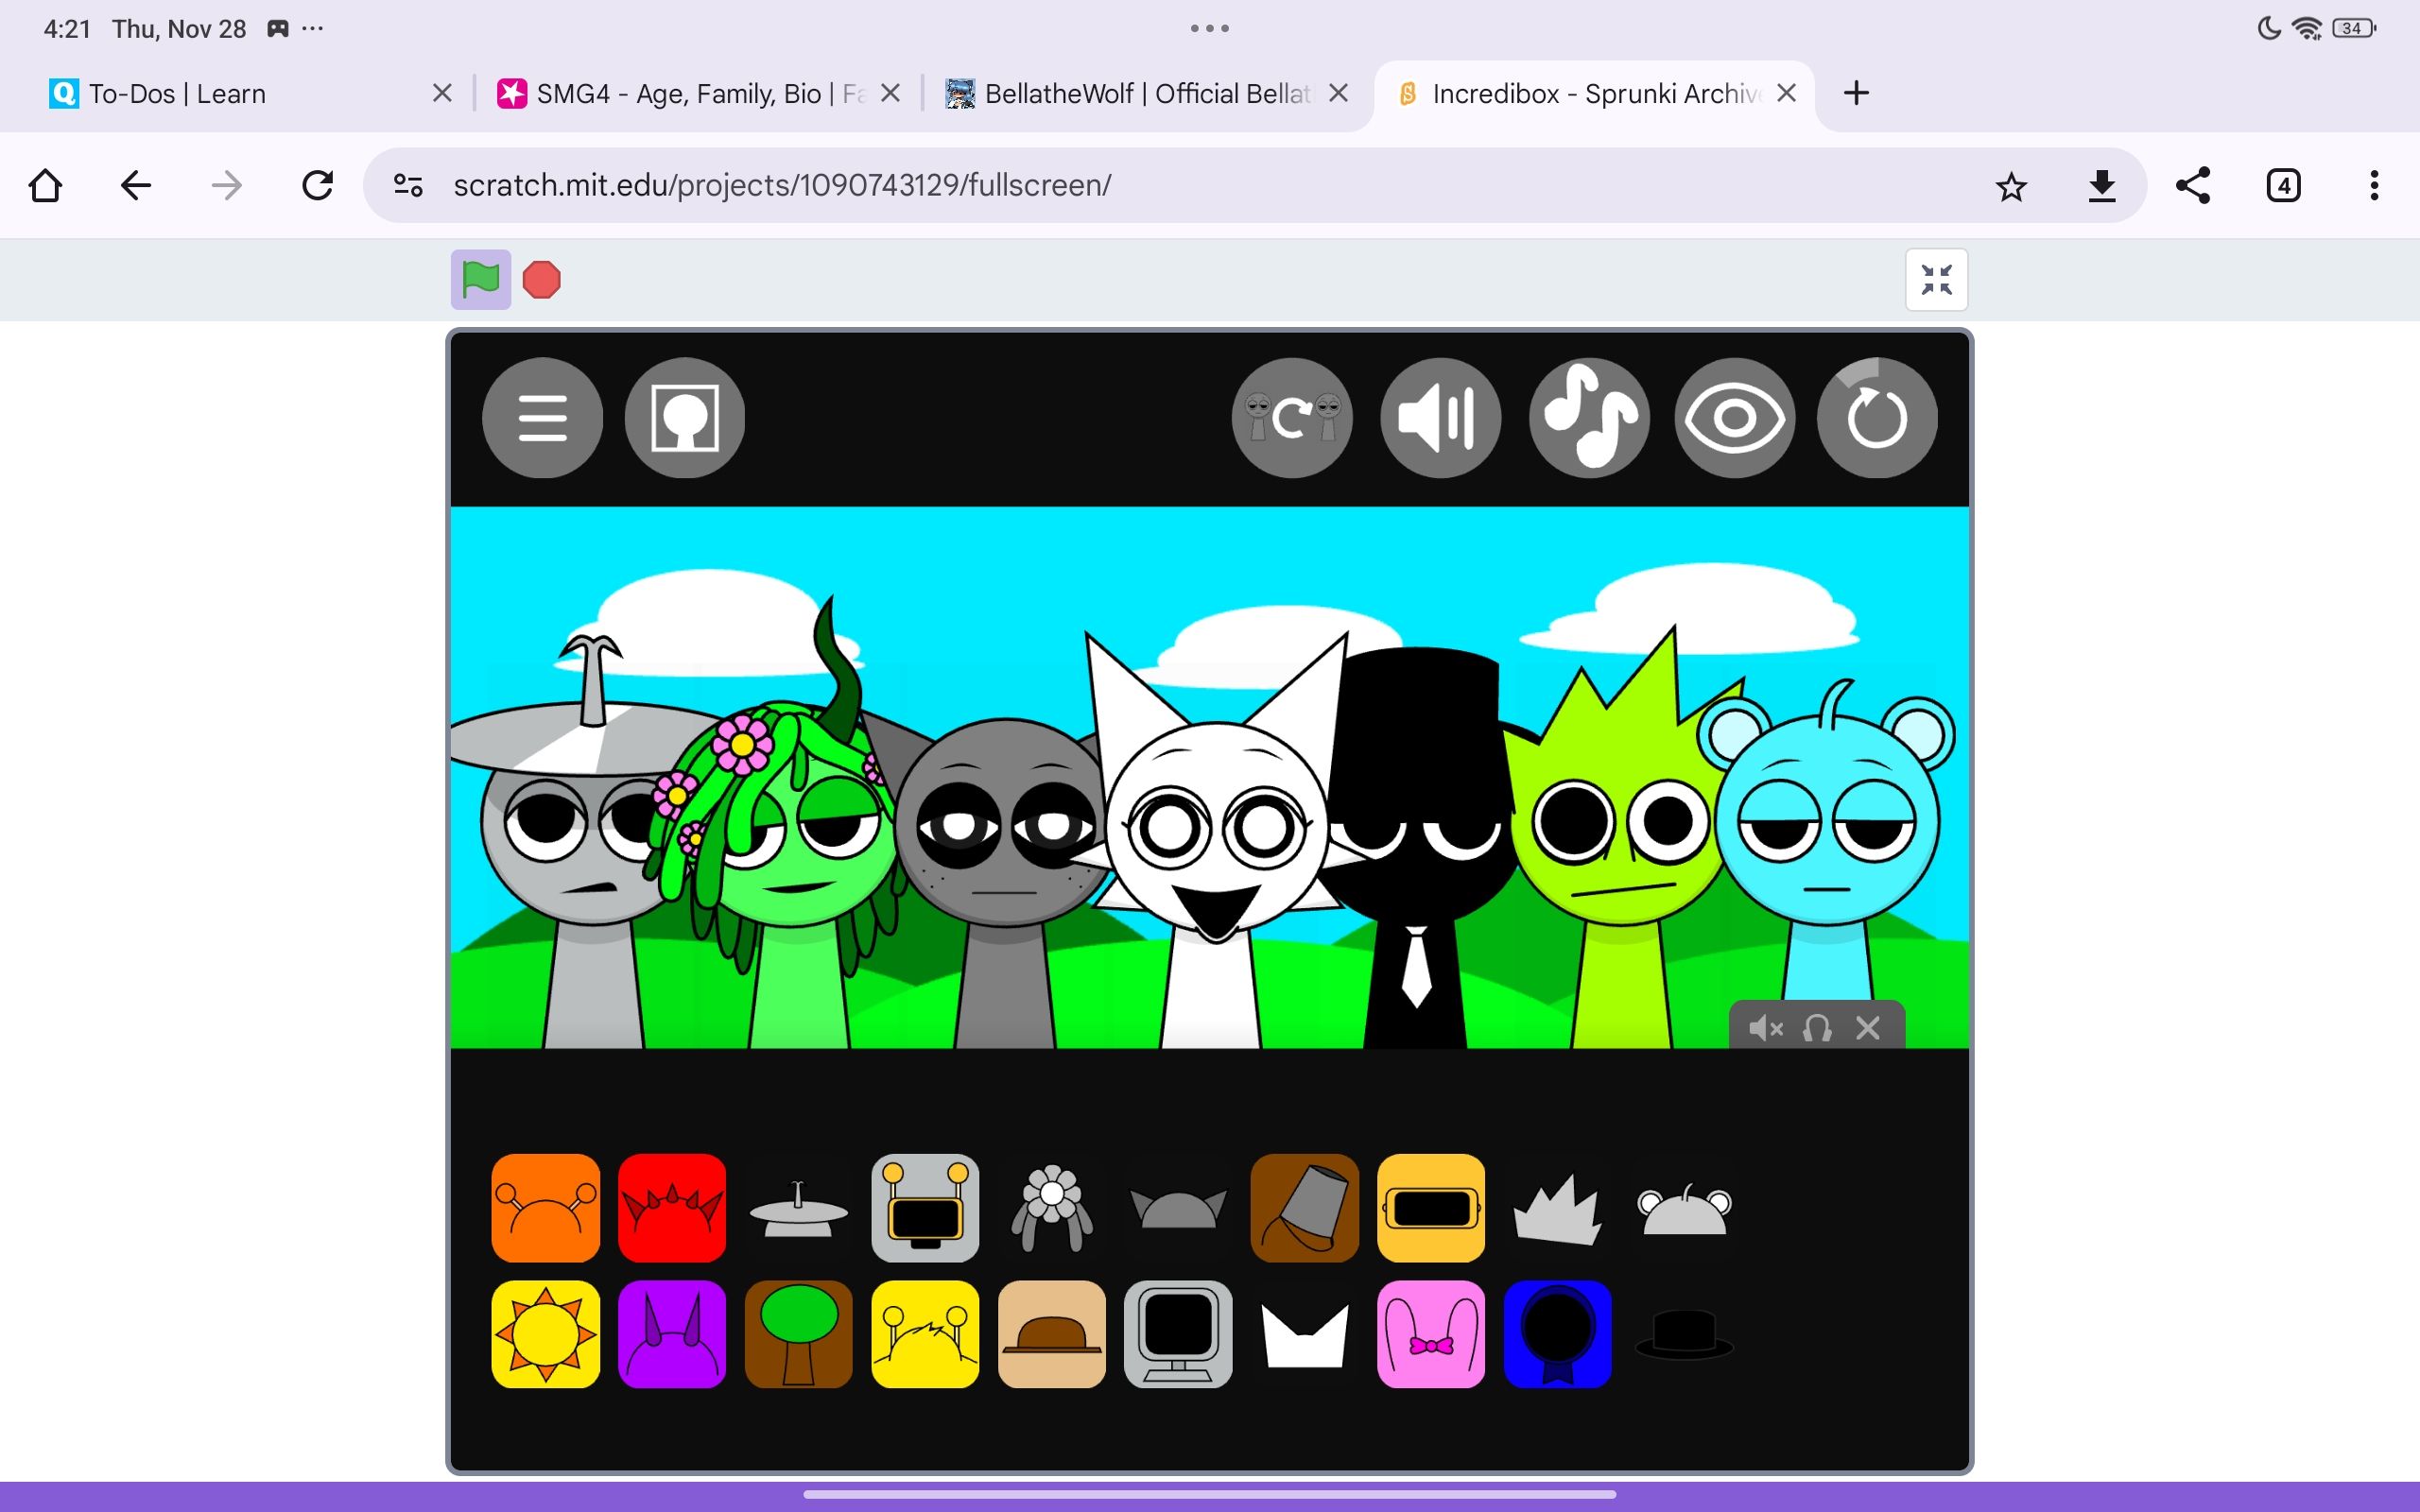Select the blue circle character icon
The width and height of the screenshot is (2420, 1512).
pyautogui.click(x=1557, y=1334)
